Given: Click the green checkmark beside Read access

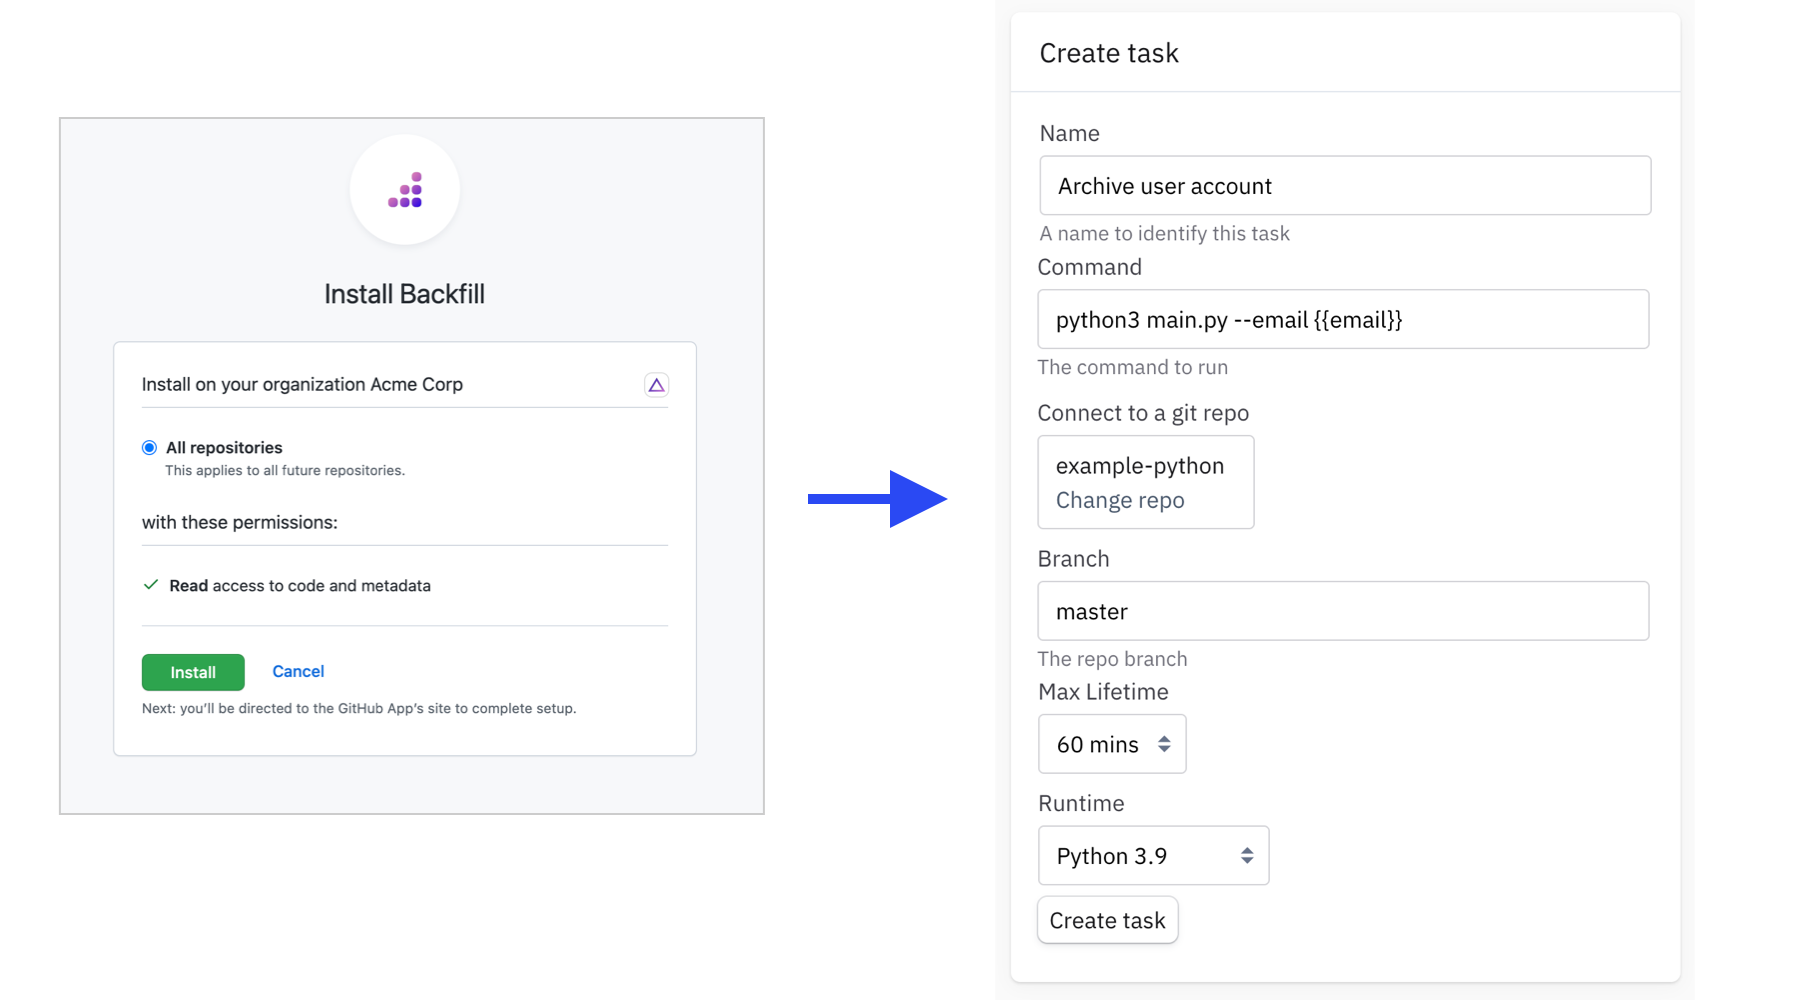Looking at the screenshot, I should pos(151,585).
